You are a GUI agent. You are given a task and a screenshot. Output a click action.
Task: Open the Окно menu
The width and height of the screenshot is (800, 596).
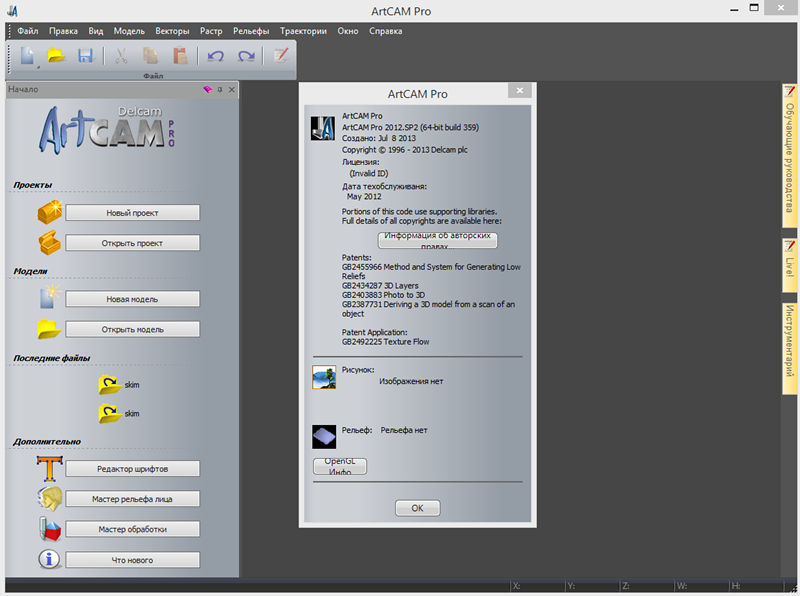(x=348, y=31)
